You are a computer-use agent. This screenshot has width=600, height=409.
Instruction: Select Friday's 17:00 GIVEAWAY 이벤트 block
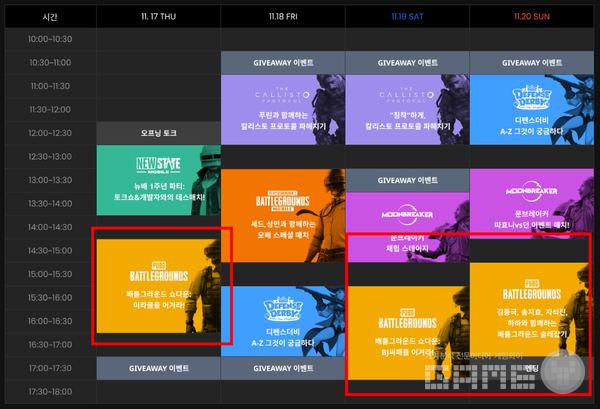(x=283, y=368)
